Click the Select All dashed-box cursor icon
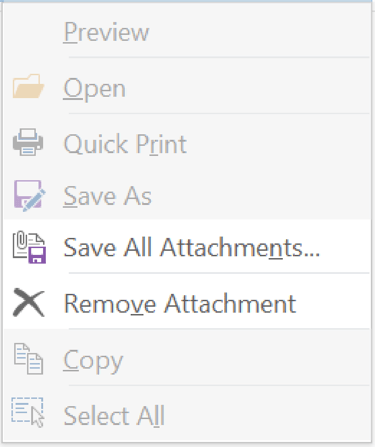Viewport: 375px width, 447px height. click(28, 412)
